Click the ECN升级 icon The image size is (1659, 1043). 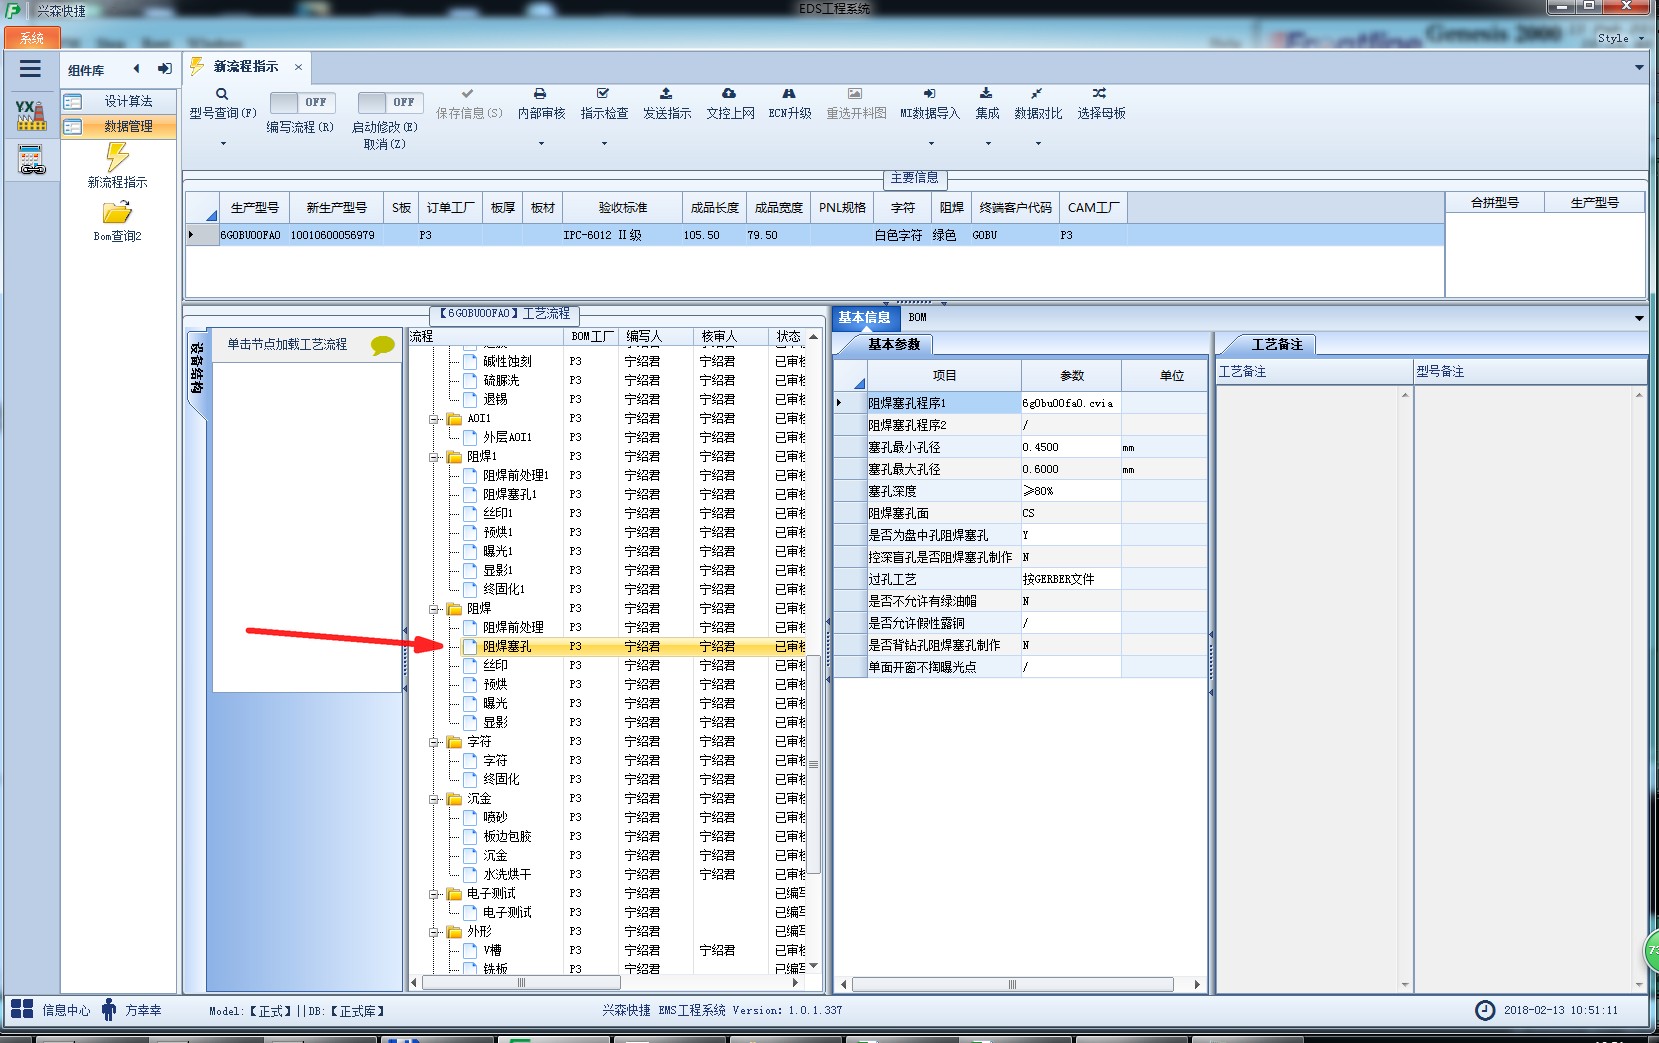(x=789, y=93)
